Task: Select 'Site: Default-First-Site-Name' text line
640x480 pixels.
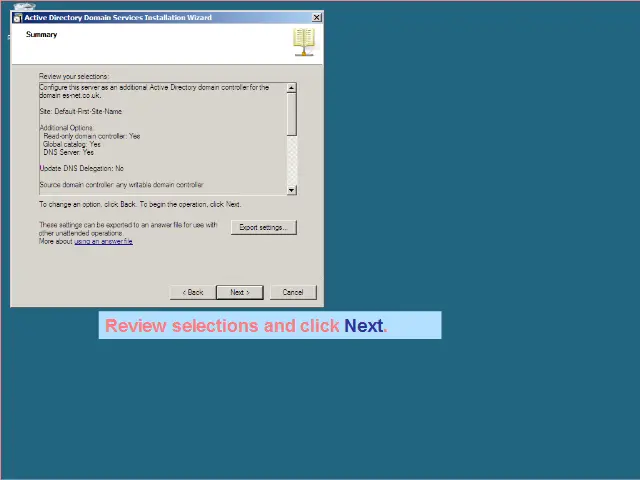Action: click(x=81, y=111)
